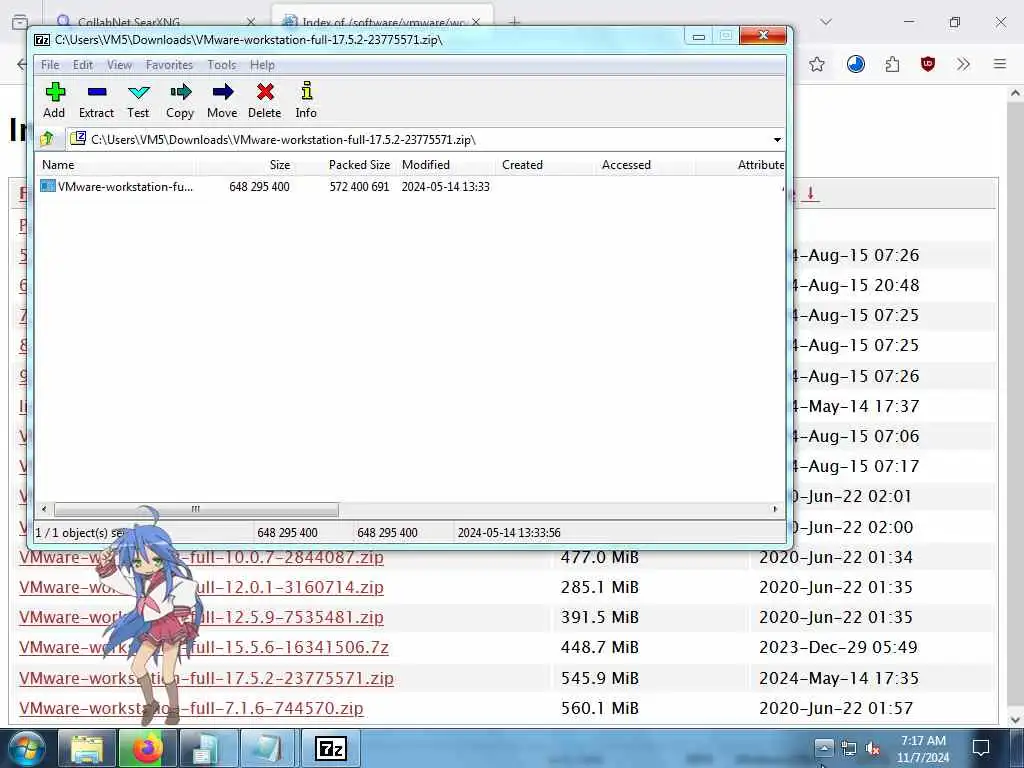Sort by Modified column header

coord(446,165)
